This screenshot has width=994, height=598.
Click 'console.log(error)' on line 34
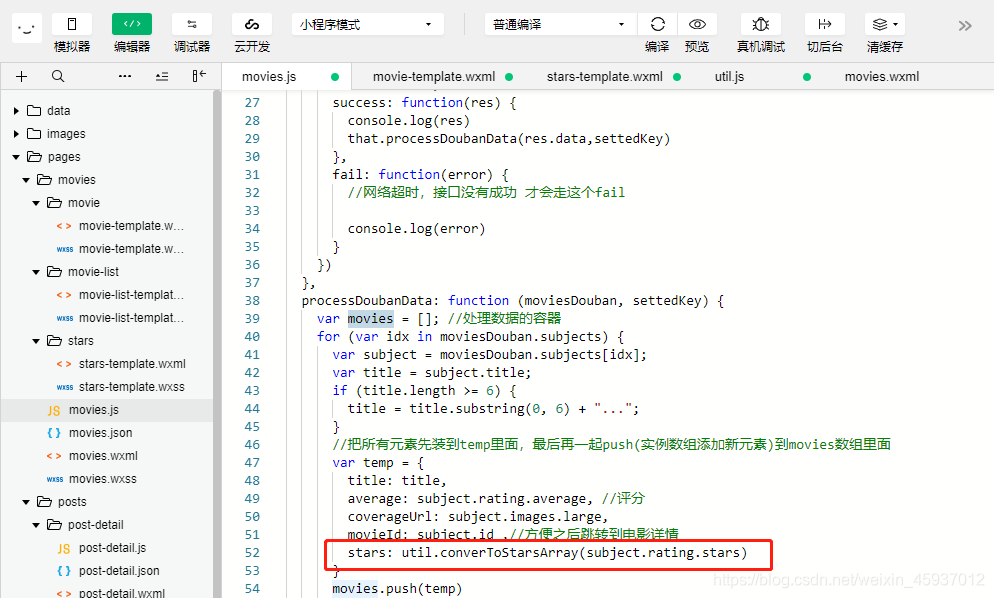pyautogui.click(x=416, y=229)
